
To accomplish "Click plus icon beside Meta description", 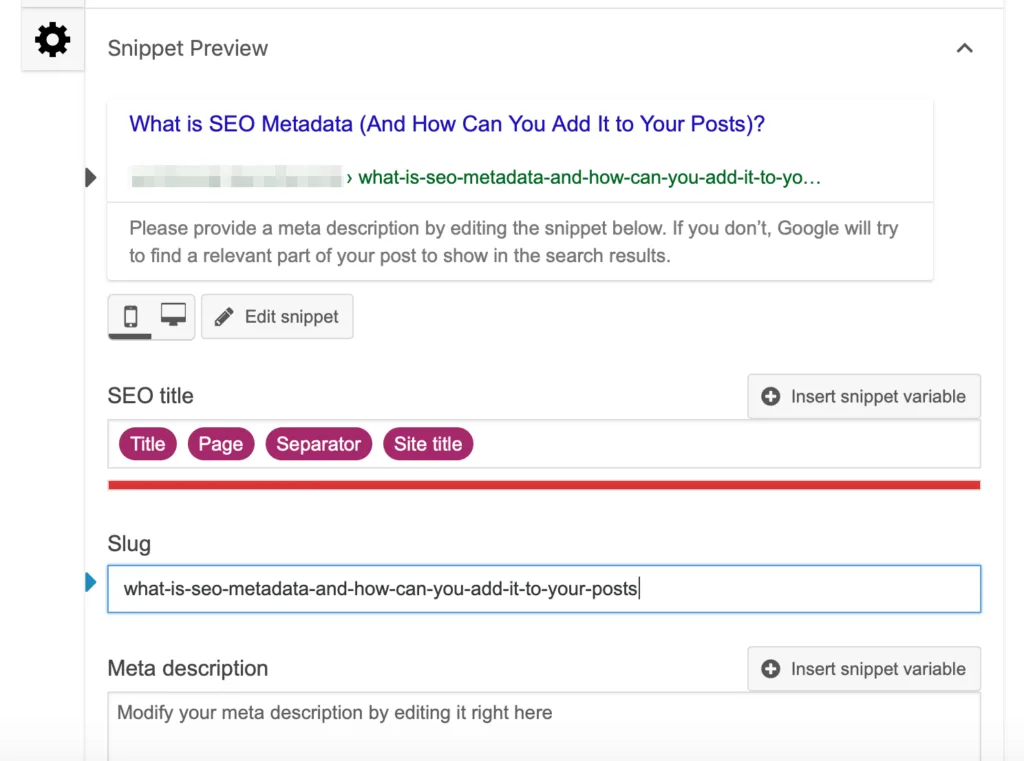I will 771,669.
